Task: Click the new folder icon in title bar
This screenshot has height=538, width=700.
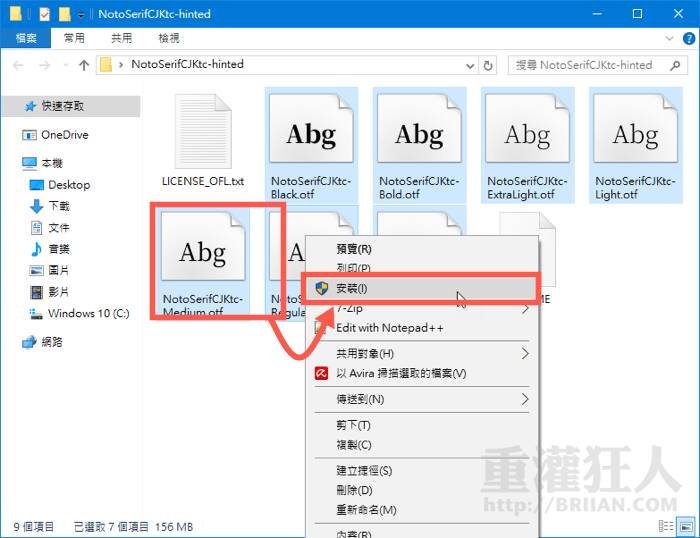Action: coord(65,14)
